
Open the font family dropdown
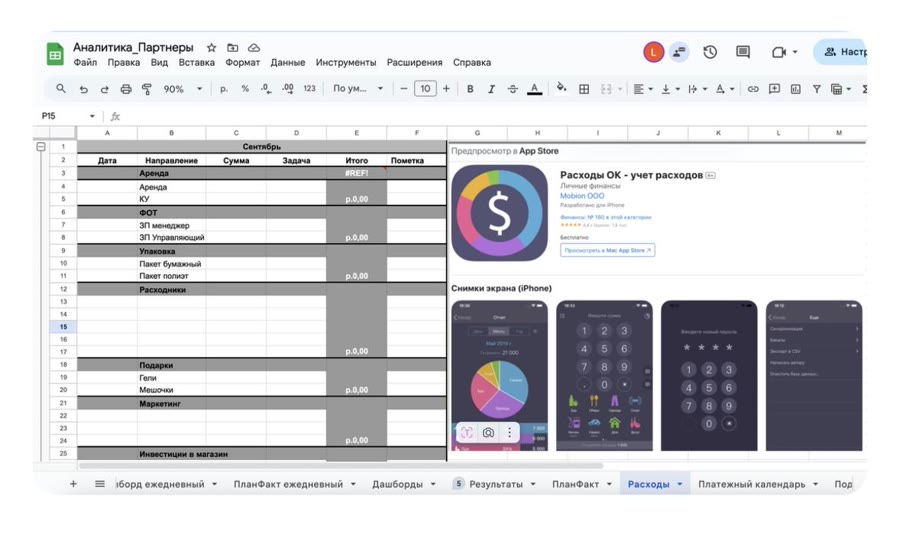358,89
